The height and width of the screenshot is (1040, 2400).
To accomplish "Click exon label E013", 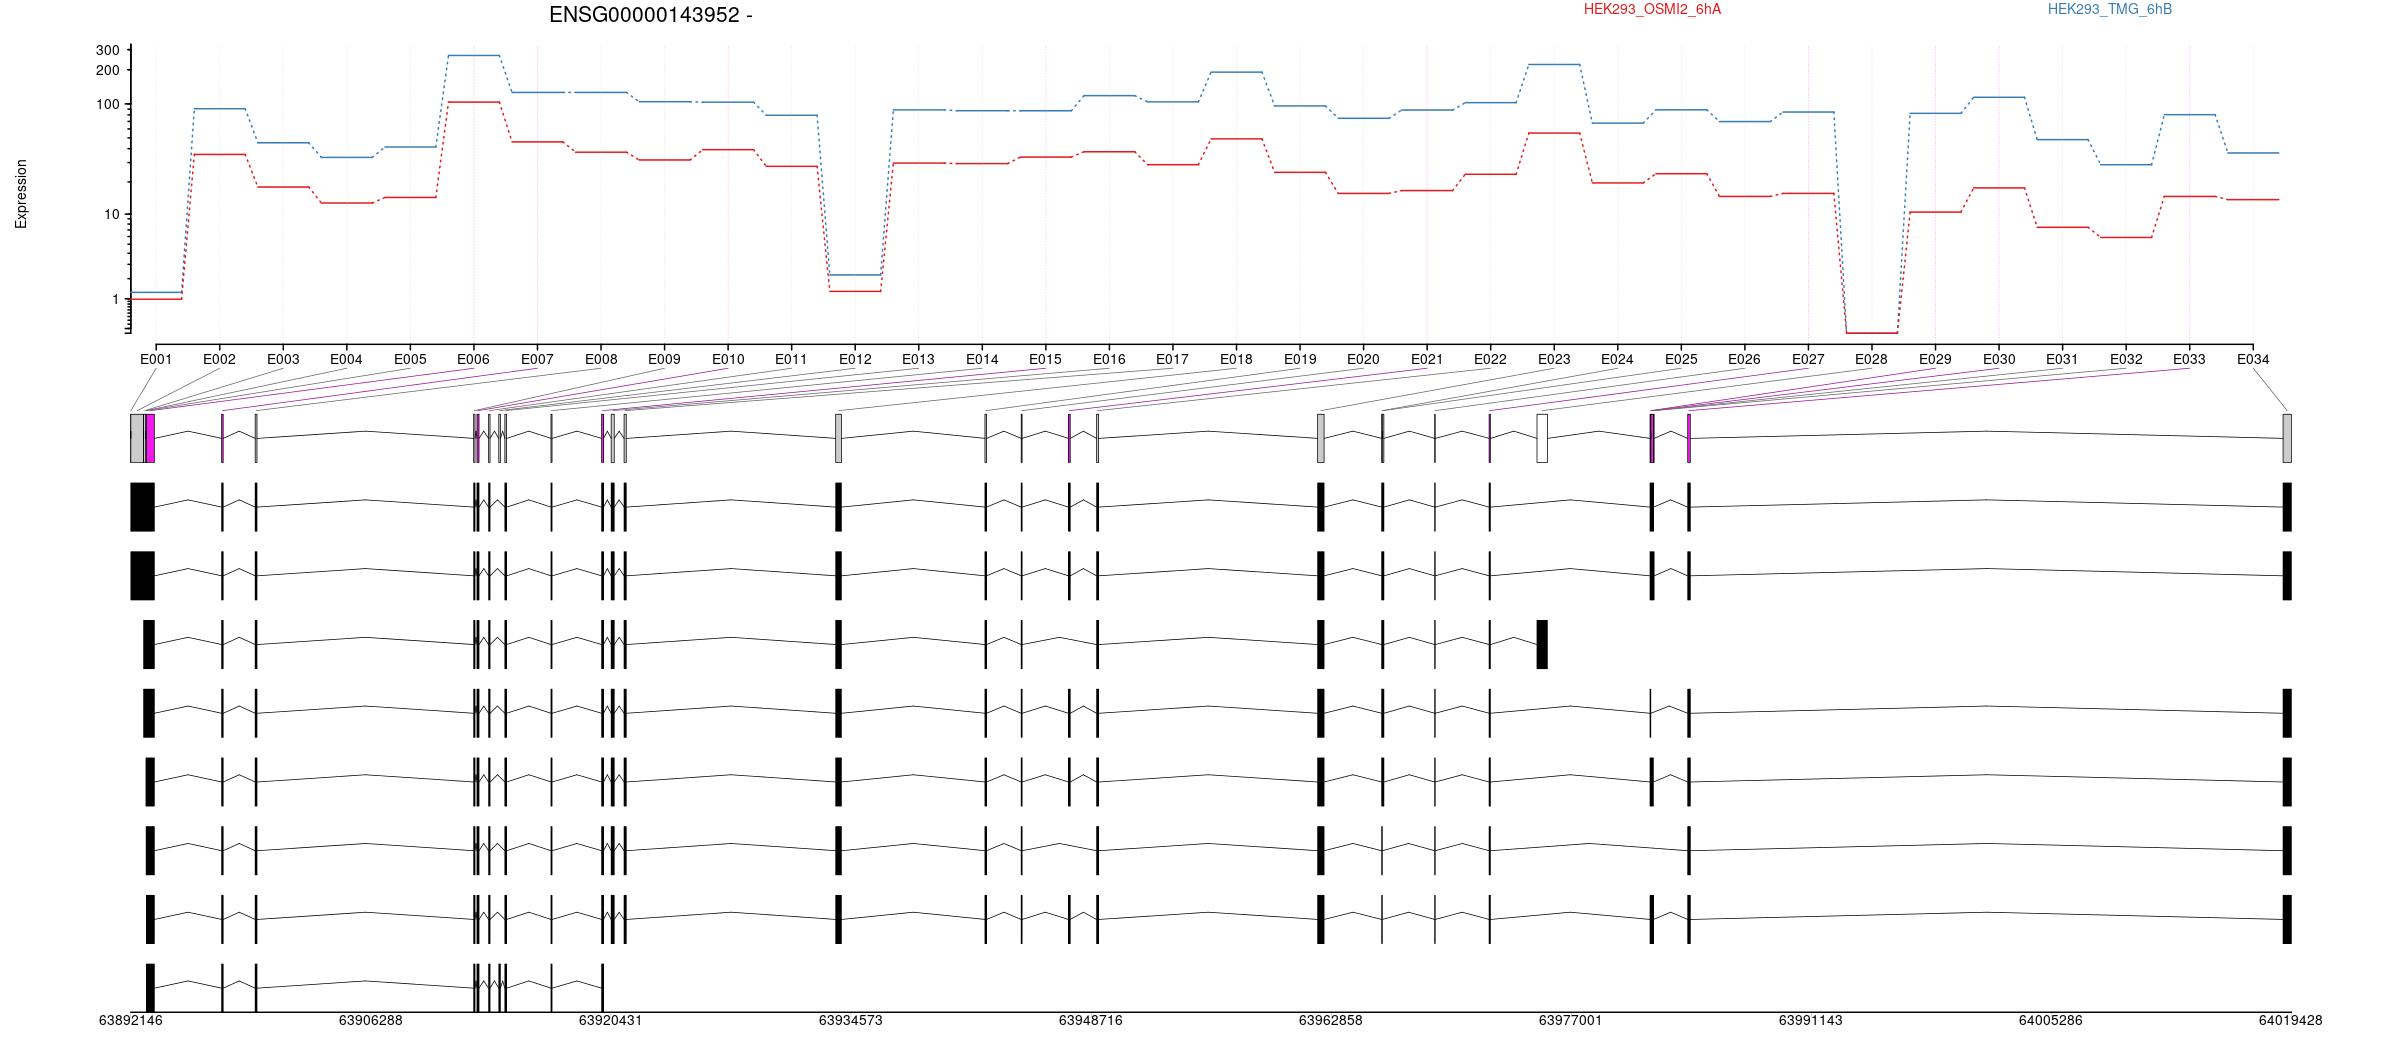I will pyautogui.click(x=918, y=359).
